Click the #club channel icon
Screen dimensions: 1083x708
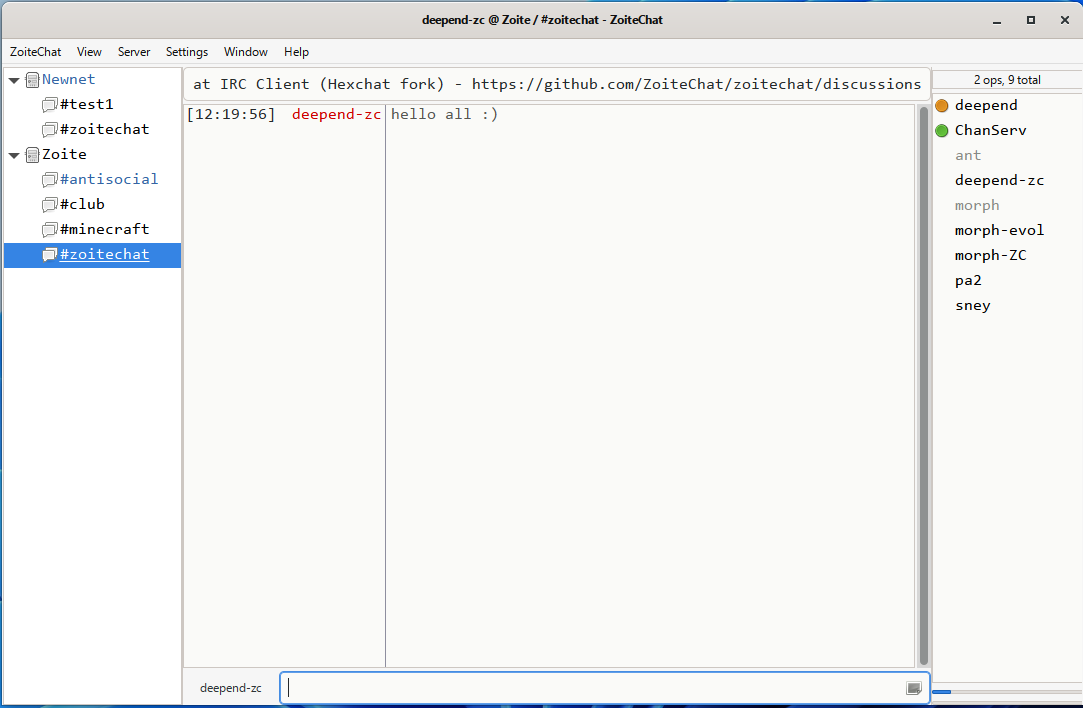(49, 204)
